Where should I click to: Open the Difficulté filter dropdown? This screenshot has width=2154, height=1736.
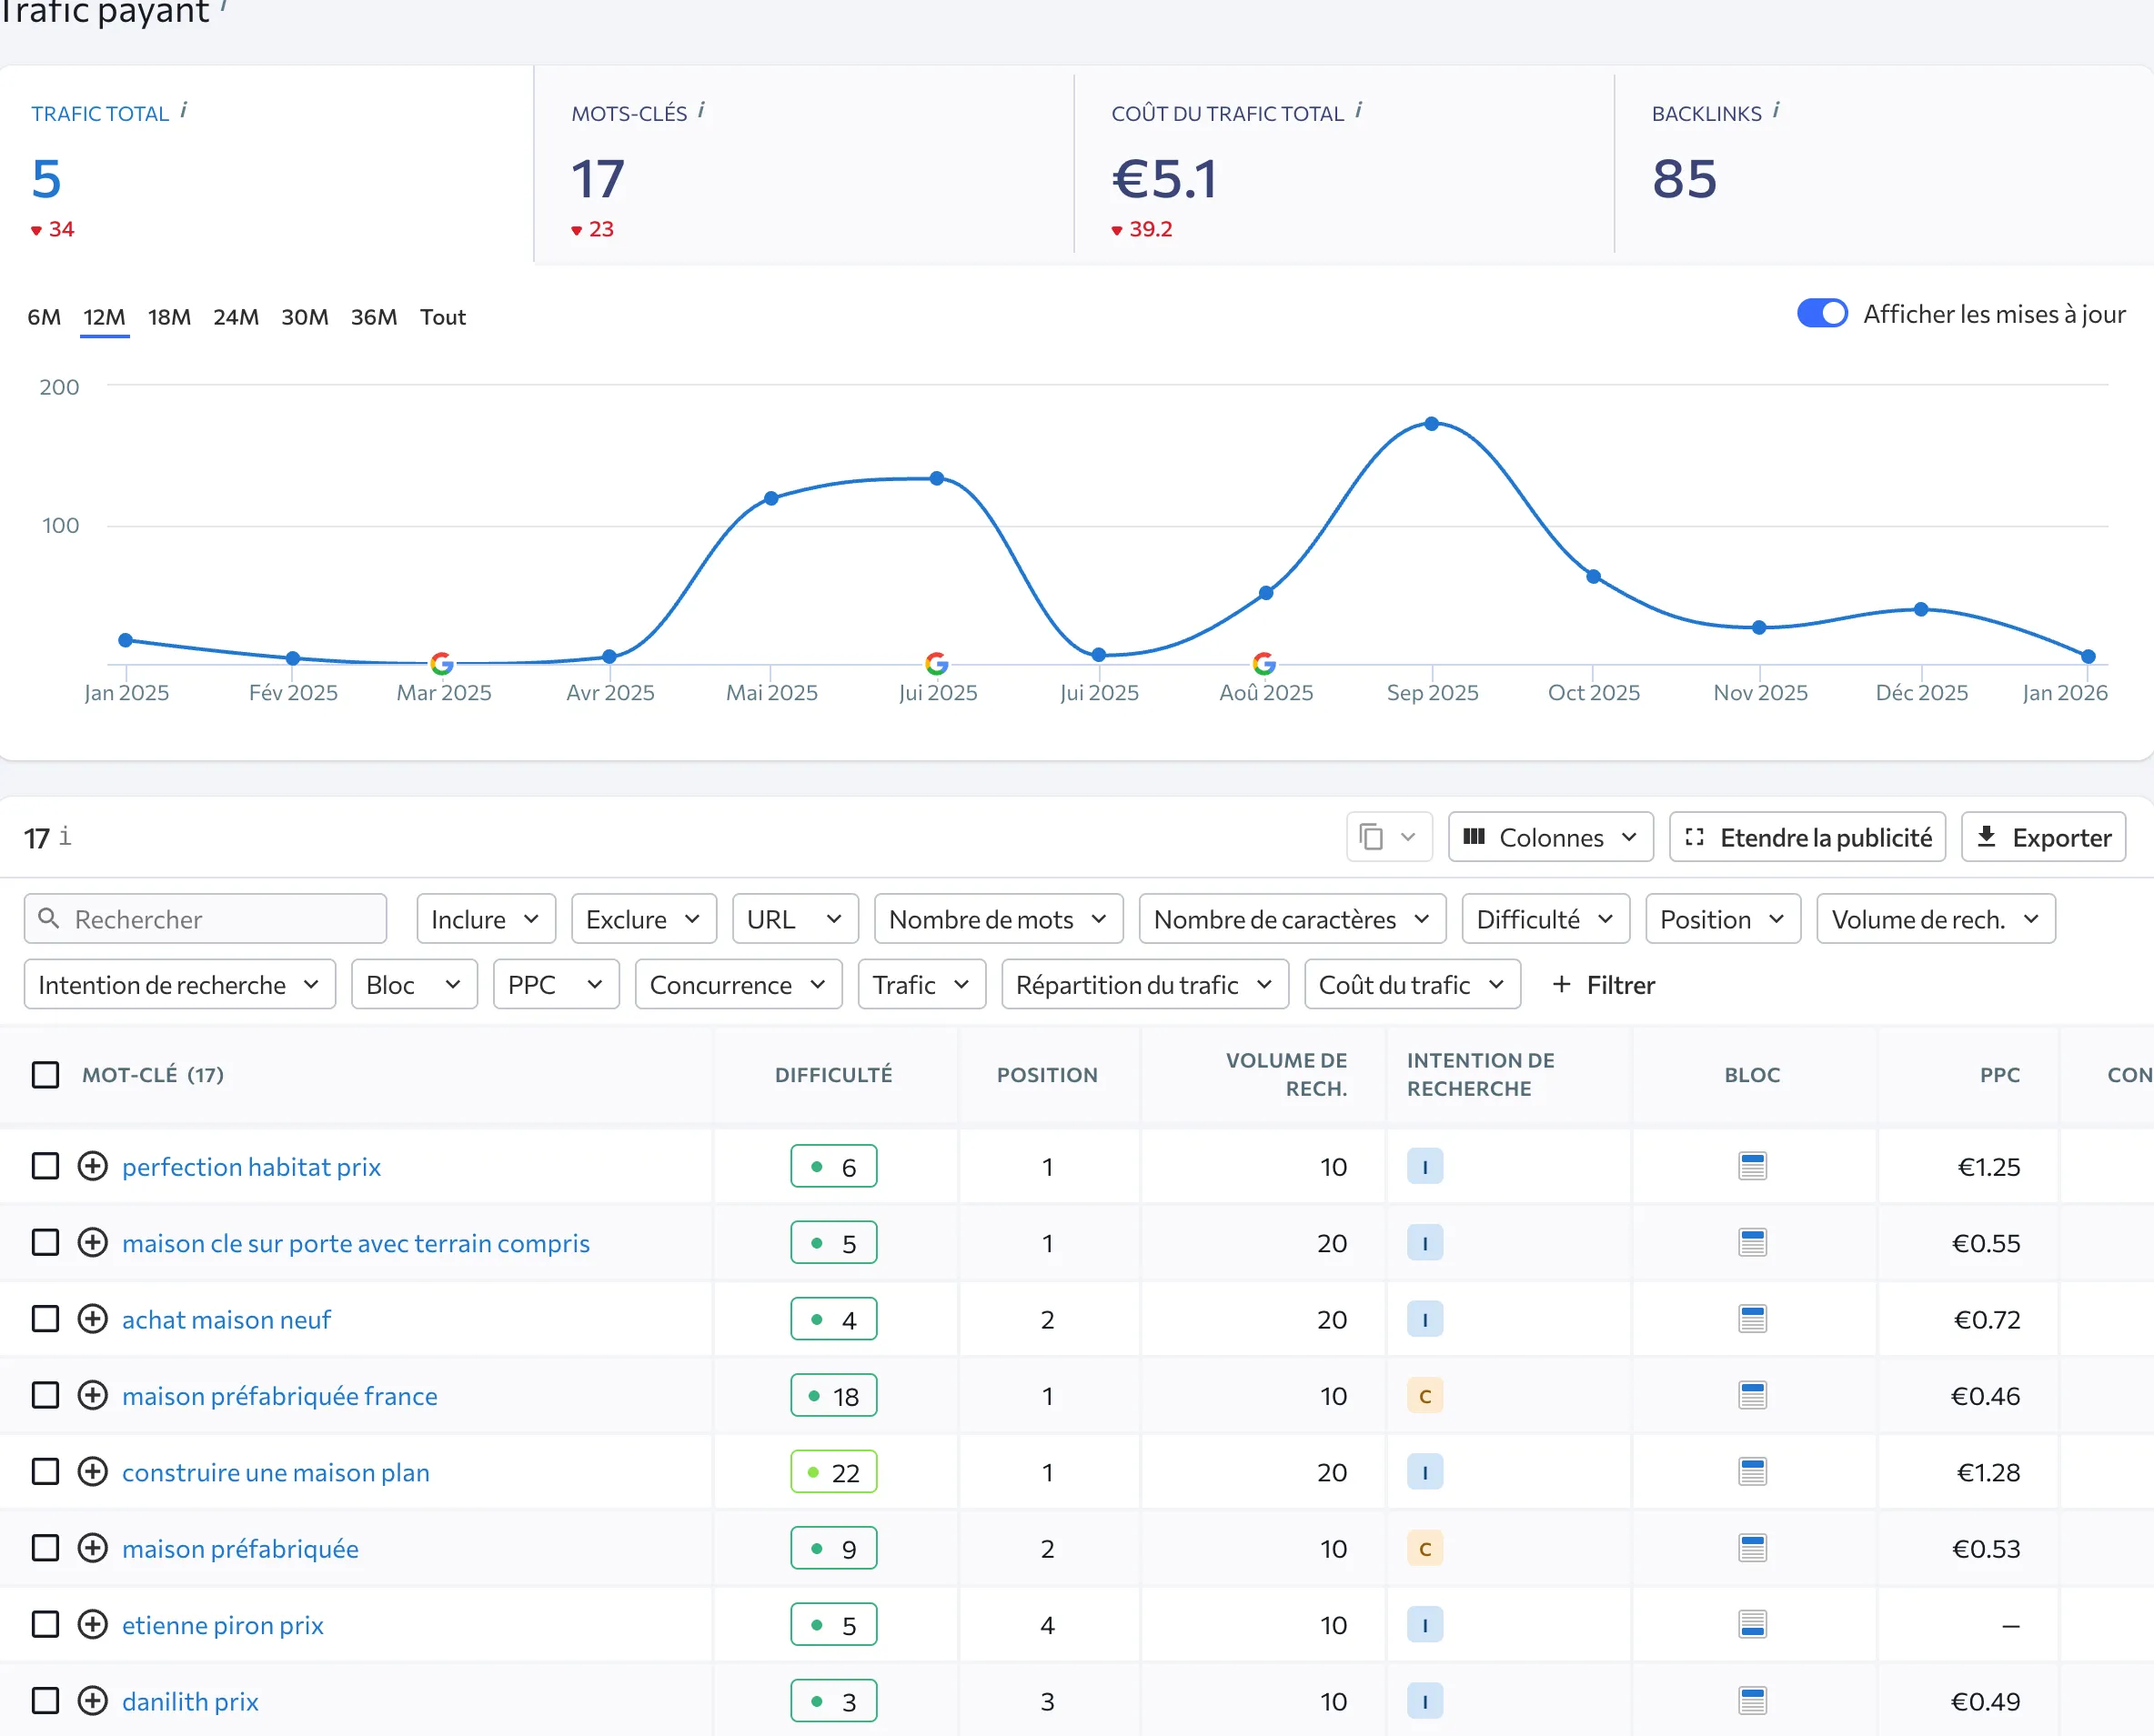click(x=1545, y=919)
